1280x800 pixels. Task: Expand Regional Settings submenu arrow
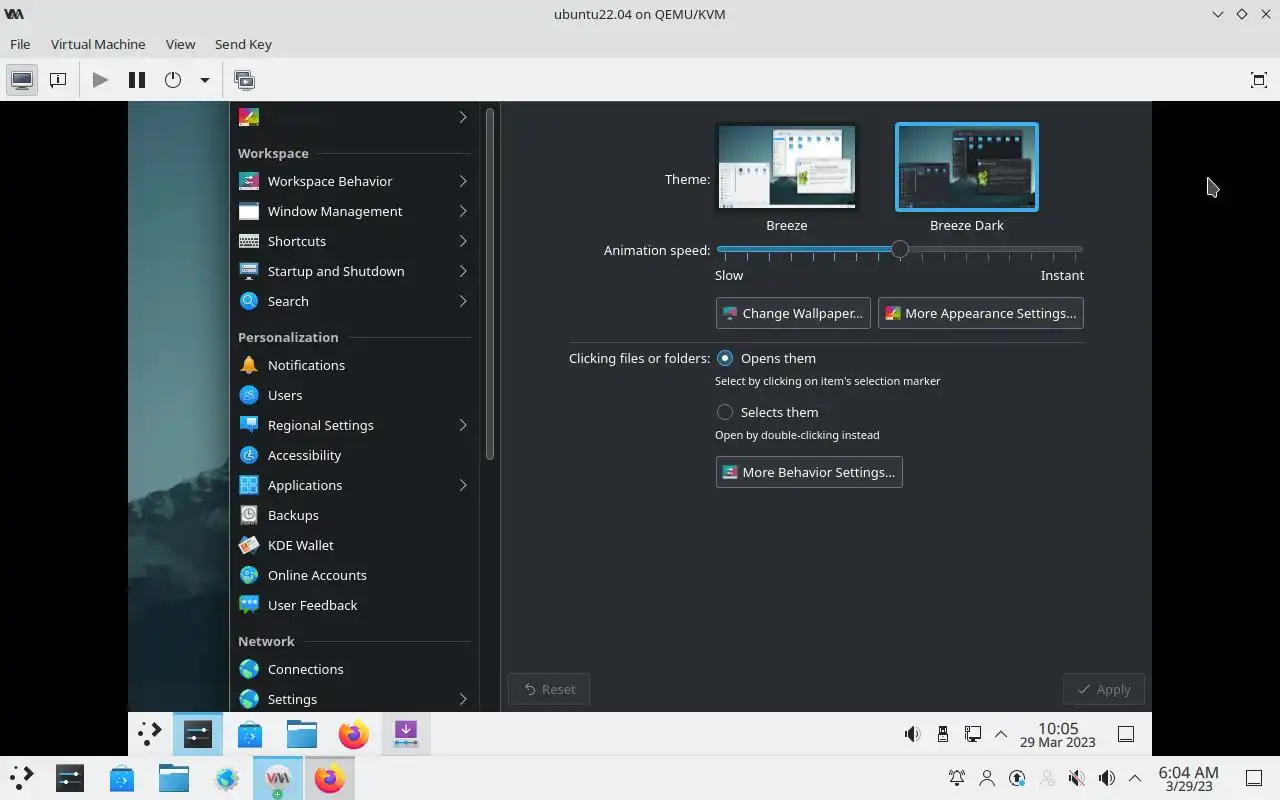pyautogui.click(x=463, y=425)
